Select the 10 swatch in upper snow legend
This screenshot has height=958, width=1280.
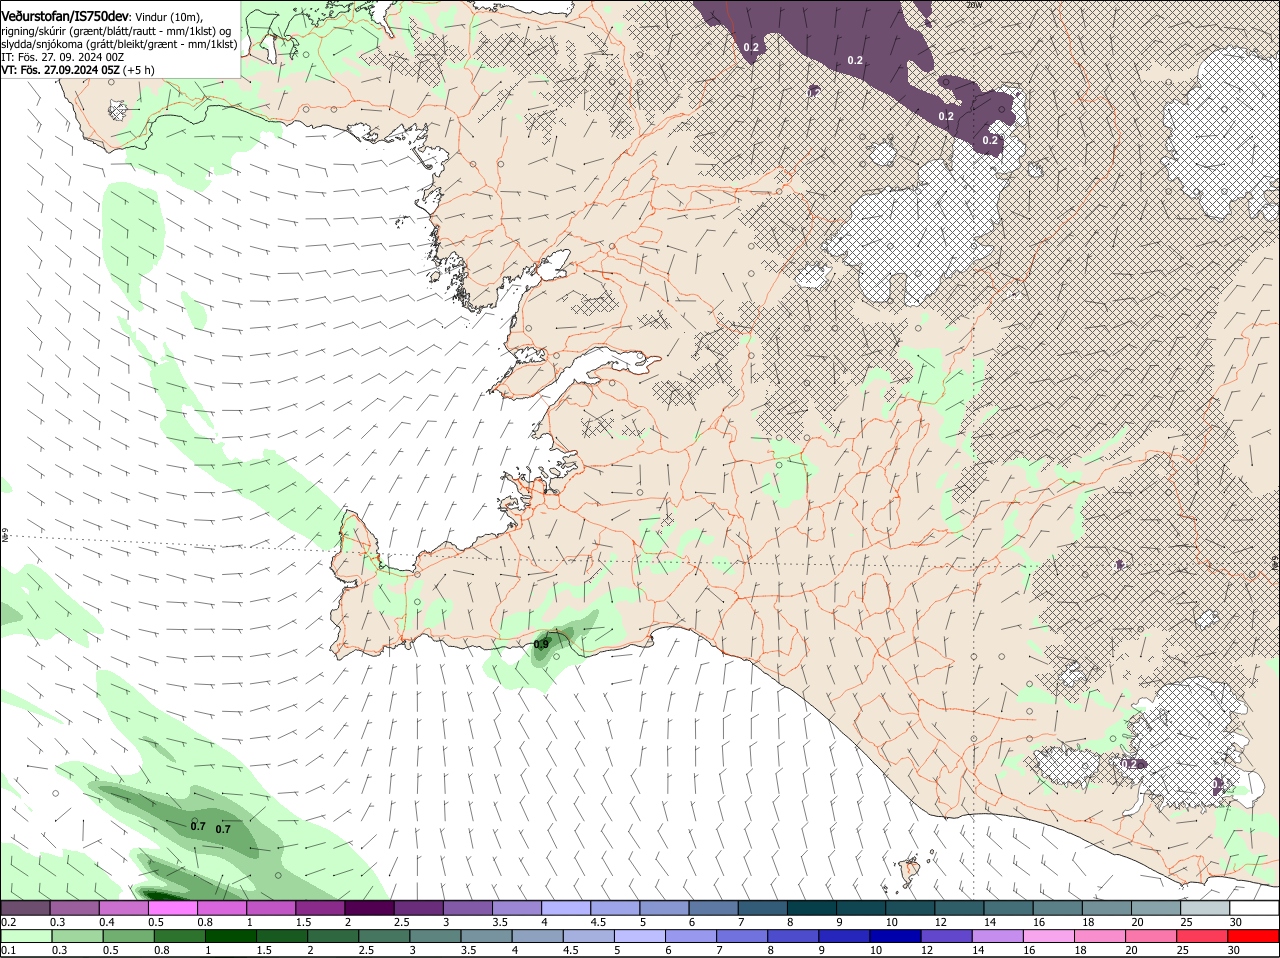point(910,907)
